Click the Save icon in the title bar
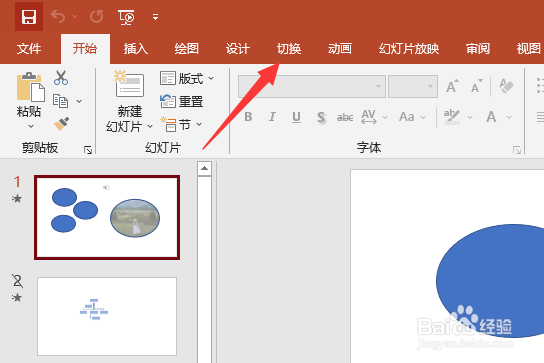 29,17
